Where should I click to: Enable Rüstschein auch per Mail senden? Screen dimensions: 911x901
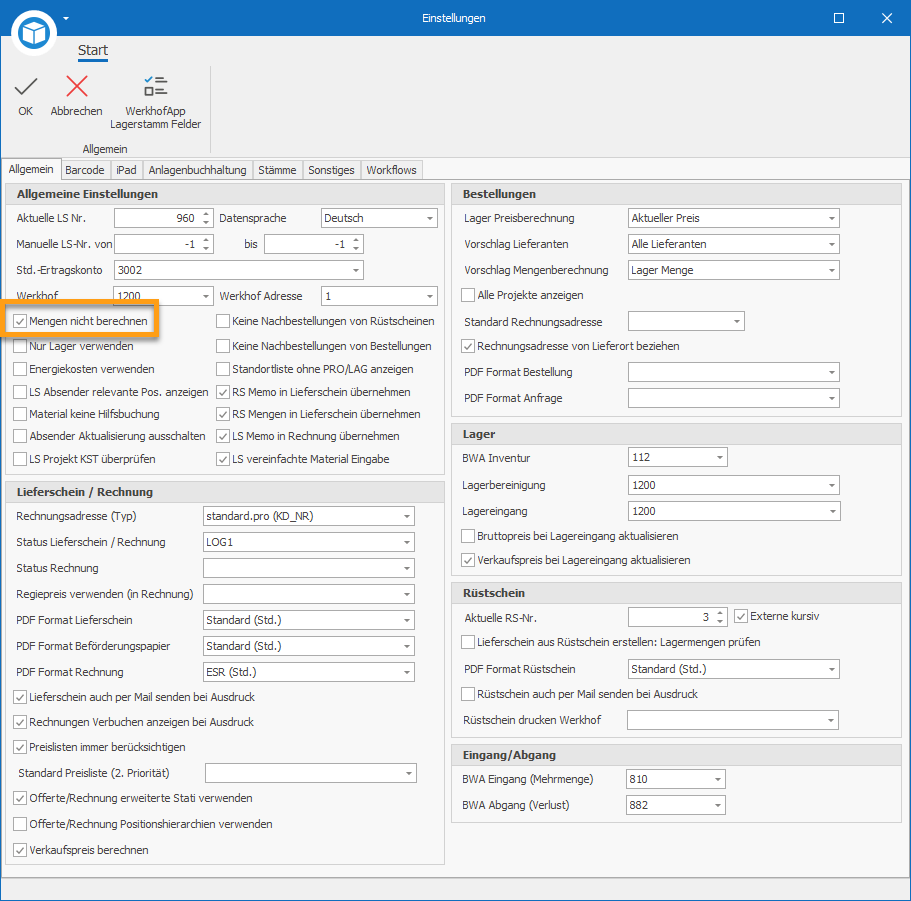(468, 694)
